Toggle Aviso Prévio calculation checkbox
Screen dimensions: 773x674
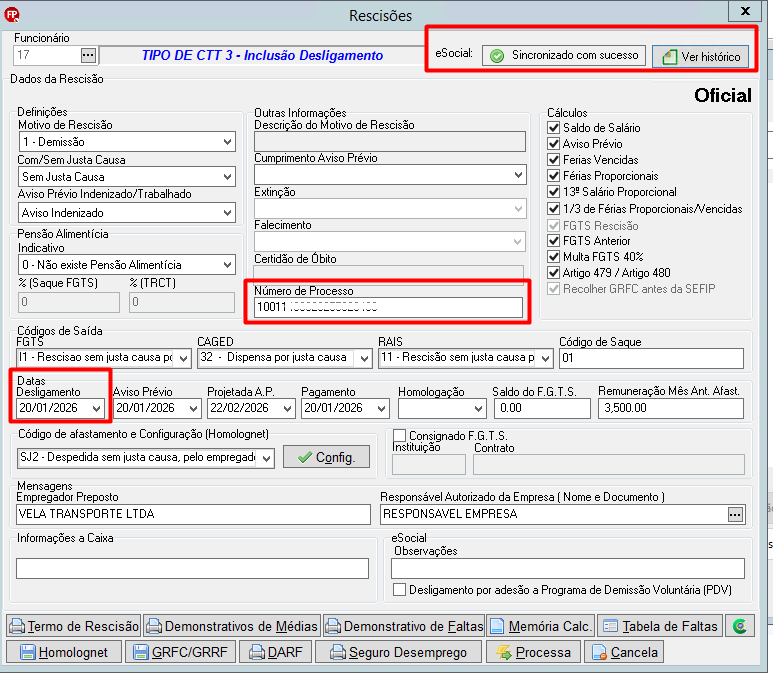(x=554, y=144)
